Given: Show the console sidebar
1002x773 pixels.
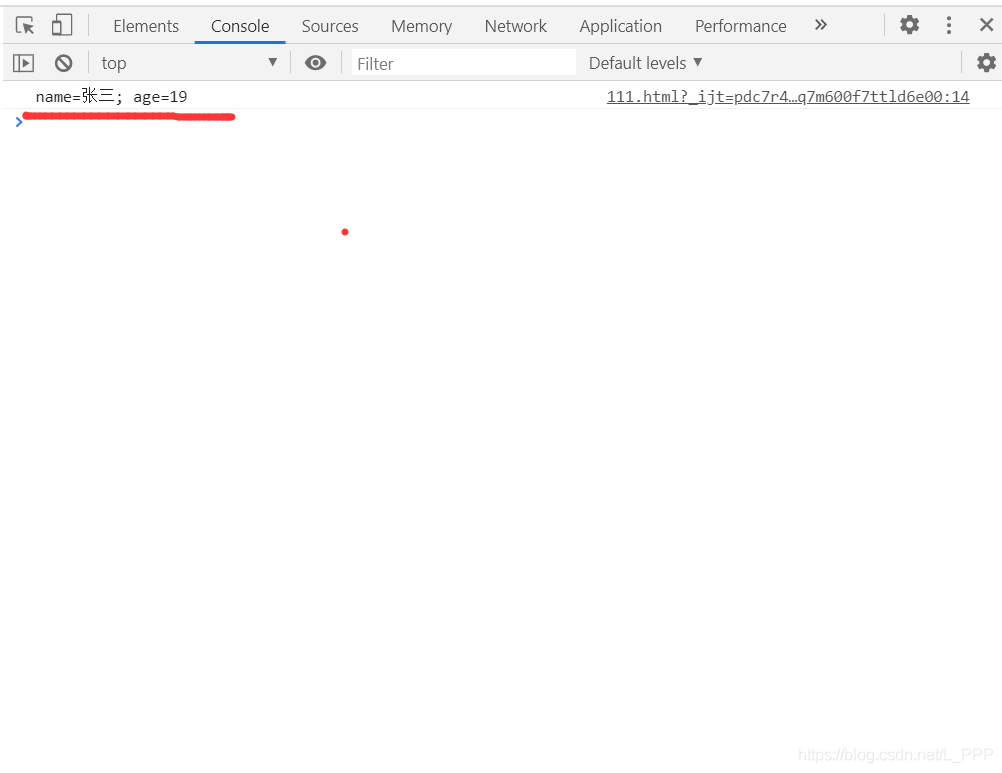Looking at the screenshot, I should [24, 63].
